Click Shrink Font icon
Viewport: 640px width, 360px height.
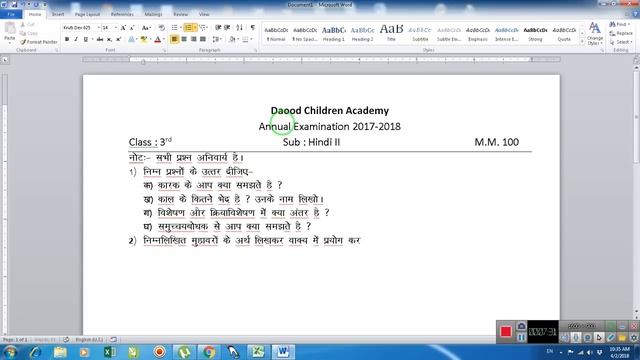coord(132,28)
